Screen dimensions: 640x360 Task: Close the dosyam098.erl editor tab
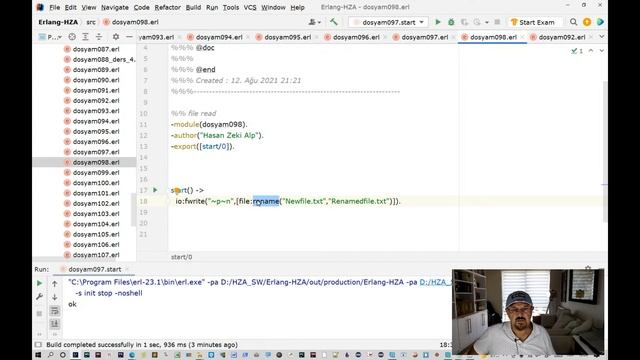522,37
